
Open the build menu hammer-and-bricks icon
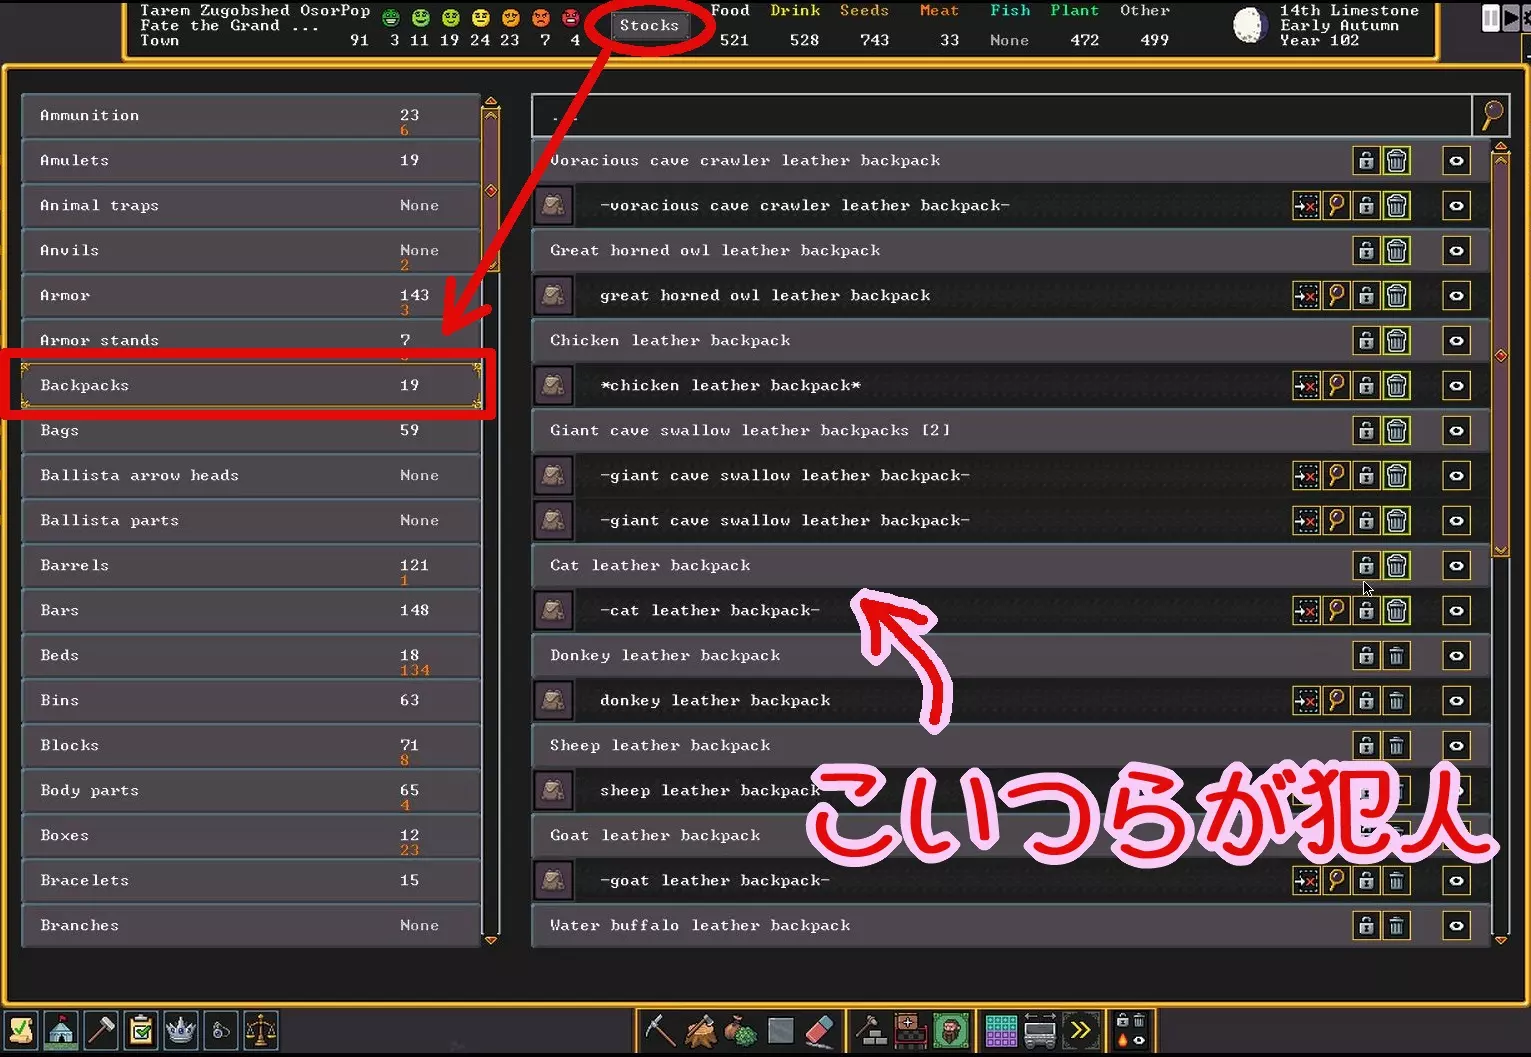pyautogui.click(x=871, y=1030)
